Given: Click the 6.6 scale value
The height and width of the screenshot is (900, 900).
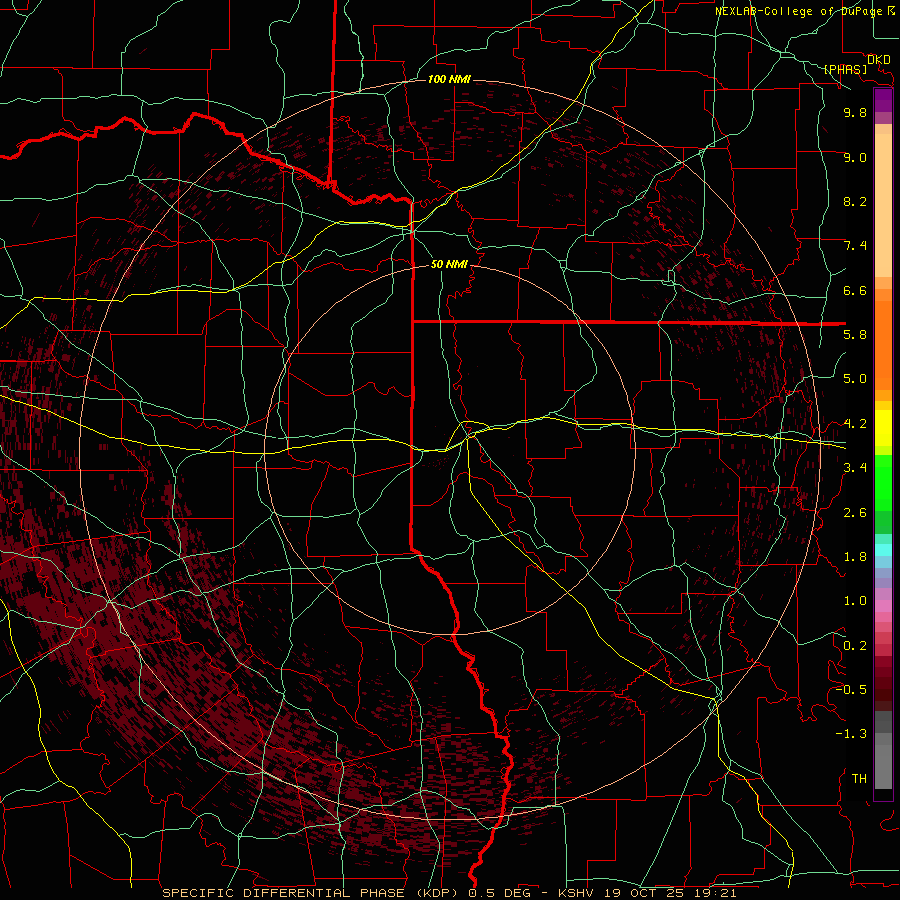Looking at the screenshot, I should point(855,290).
